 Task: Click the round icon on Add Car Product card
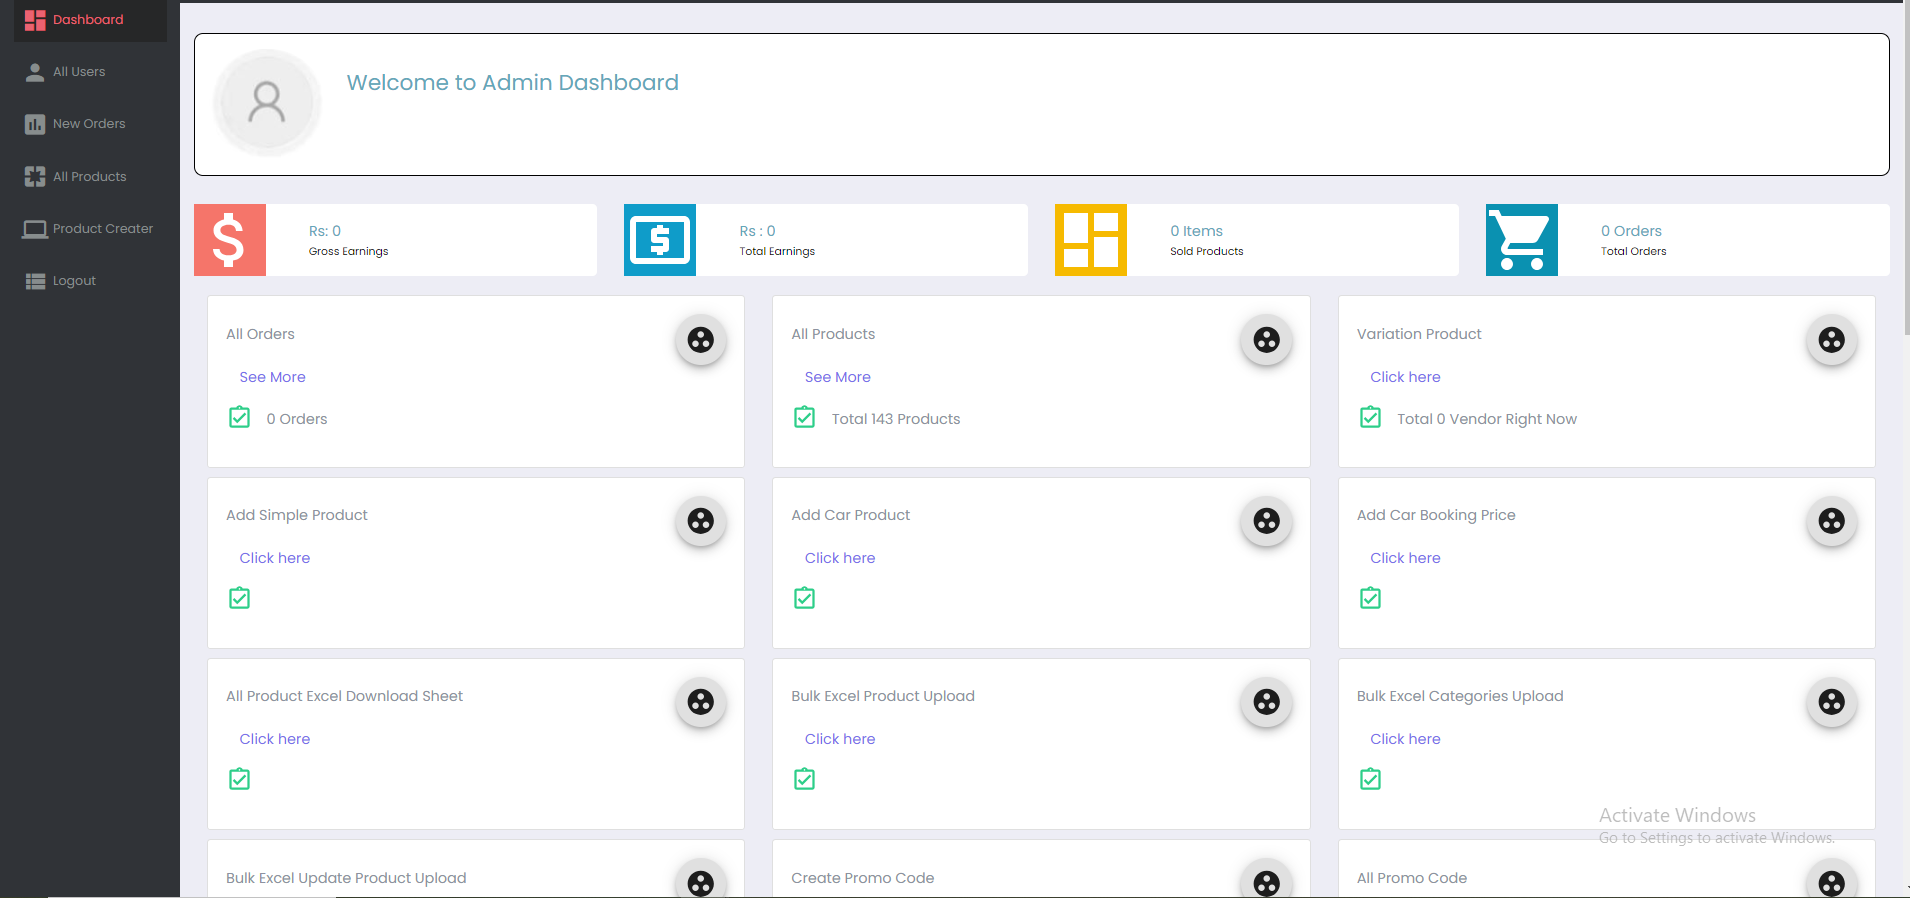pos(1266,521)
